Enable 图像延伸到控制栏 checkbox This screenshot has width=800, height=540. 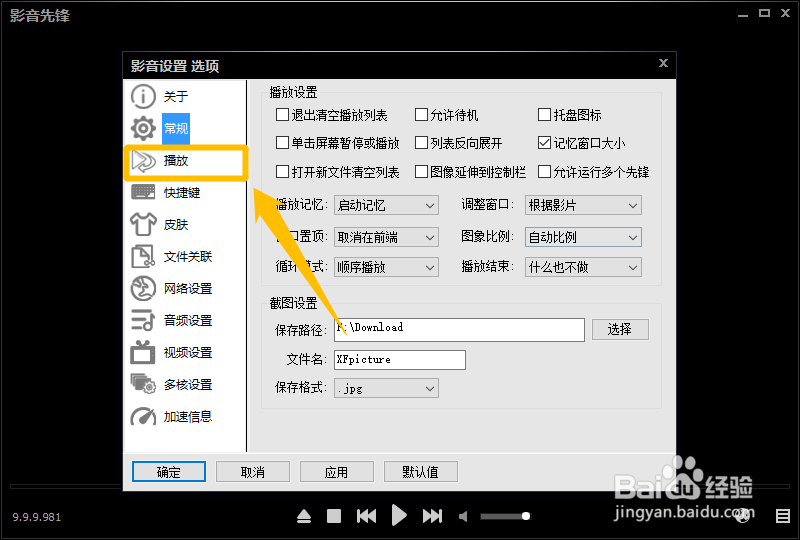point(421,172)
